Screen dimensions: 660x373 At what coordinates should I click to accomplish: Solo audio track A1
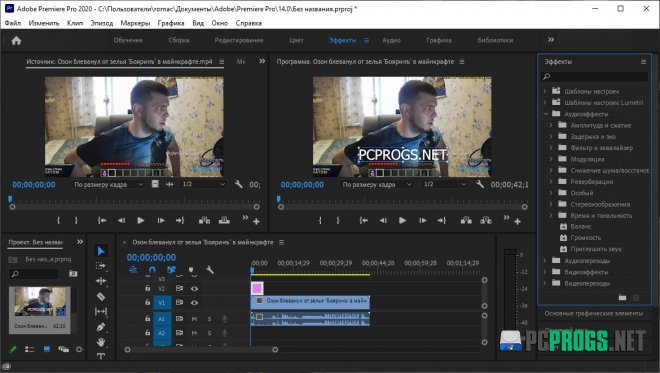[209, 319]
